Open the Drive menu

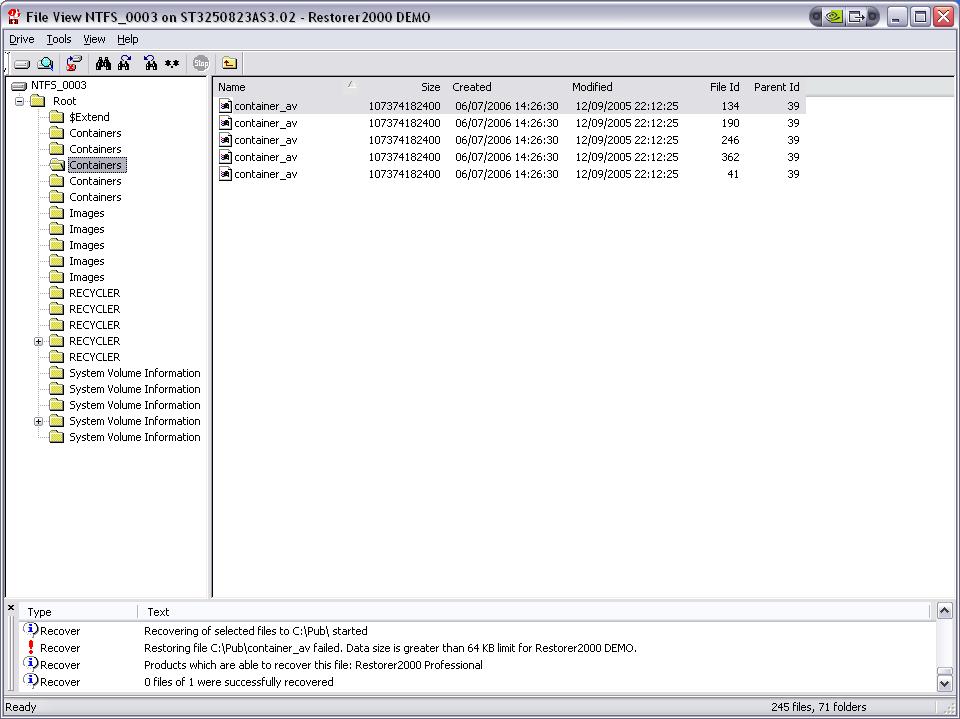[21, 39]
